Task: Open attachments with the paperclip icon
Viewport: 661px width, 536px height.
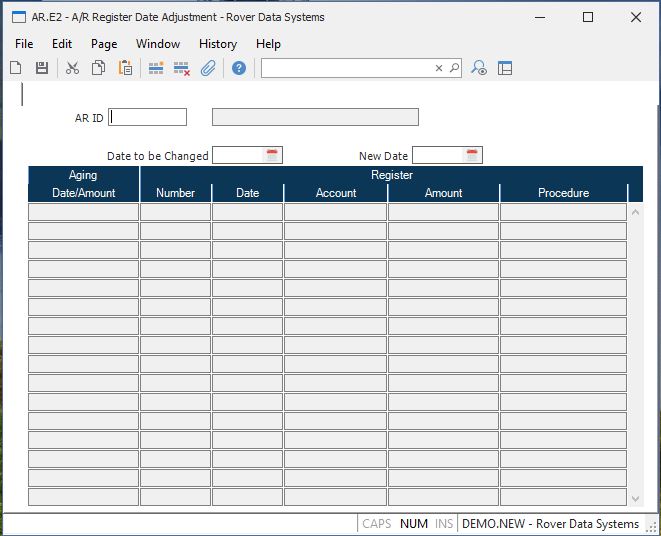Action: coord(208,68)
